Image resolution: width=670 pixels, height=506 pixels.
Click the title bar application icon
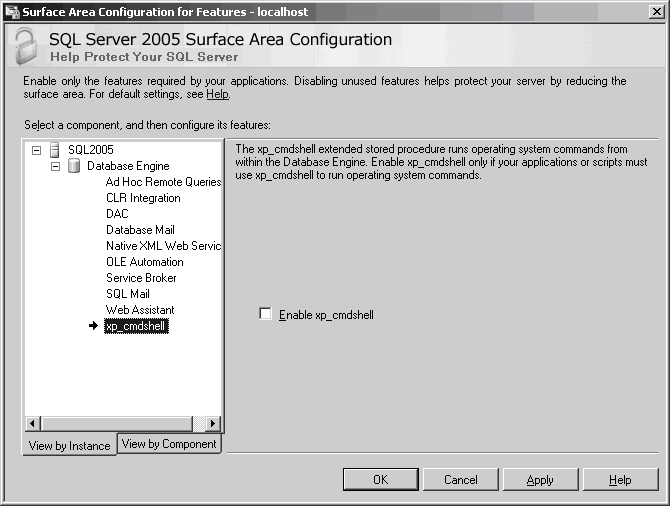[11, 11]
